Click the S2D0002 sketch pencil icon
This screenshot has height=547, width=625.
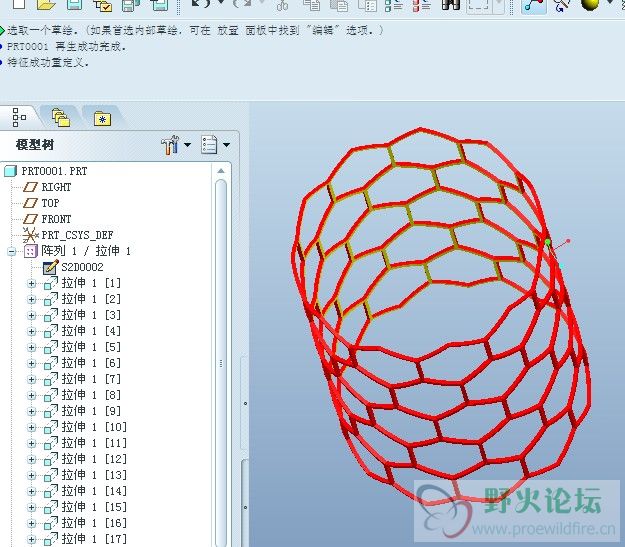coord(51,267)
